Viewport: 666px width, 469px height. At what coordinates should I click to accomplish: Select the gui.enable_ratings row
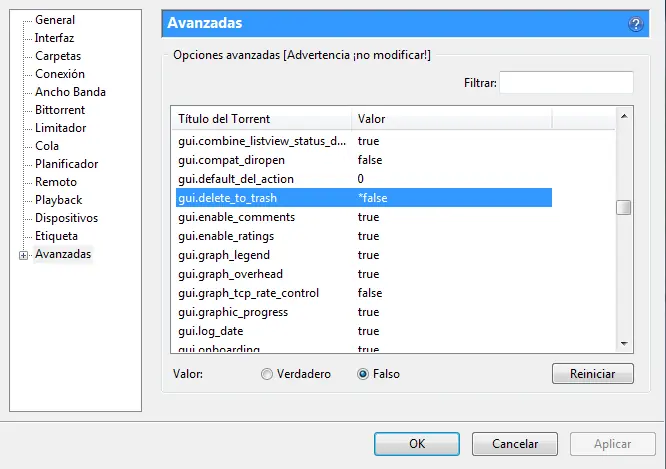pyautogui.click(x=364, y=236)
